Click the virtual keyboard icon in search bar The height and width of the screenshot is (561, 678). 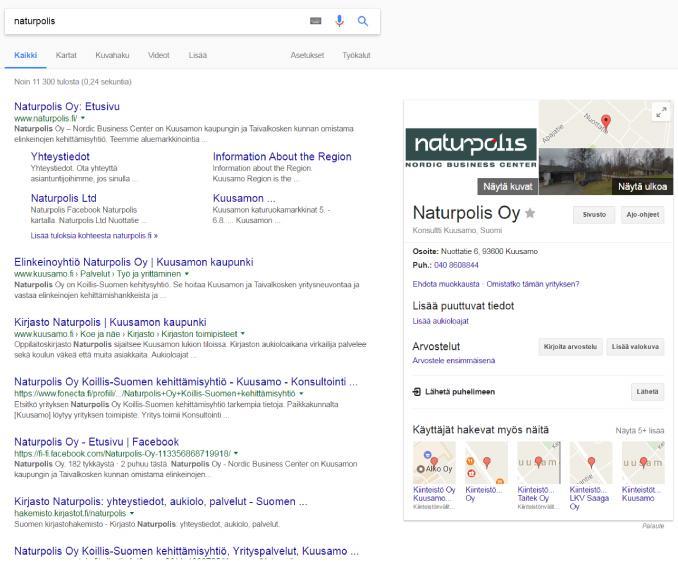[x=316, y=21]
